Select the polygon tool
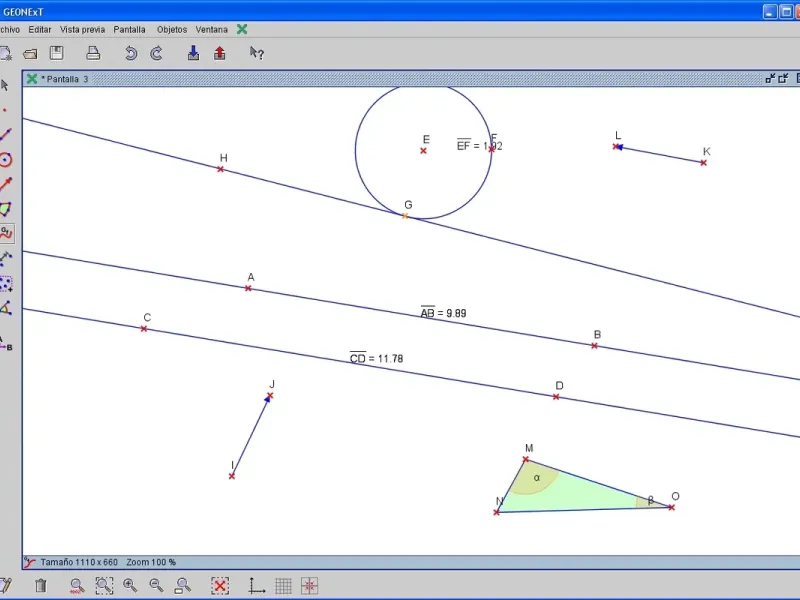 tap(6, 209)
